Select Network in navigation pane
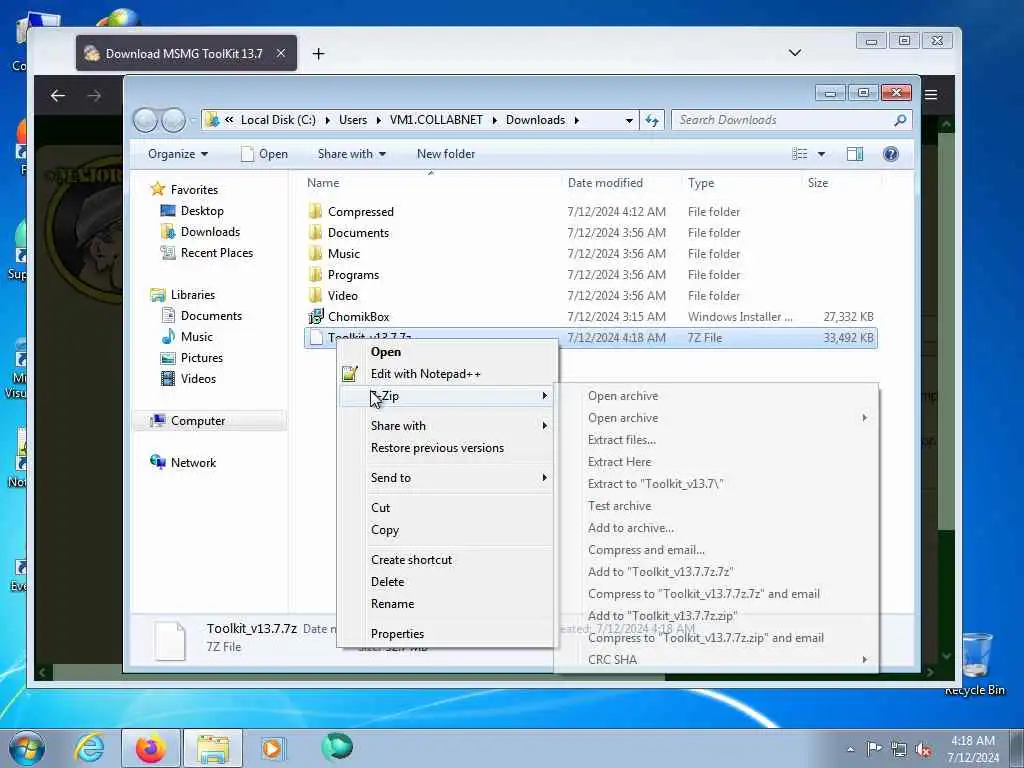1024x768 pixels. [x=193, y=462]
